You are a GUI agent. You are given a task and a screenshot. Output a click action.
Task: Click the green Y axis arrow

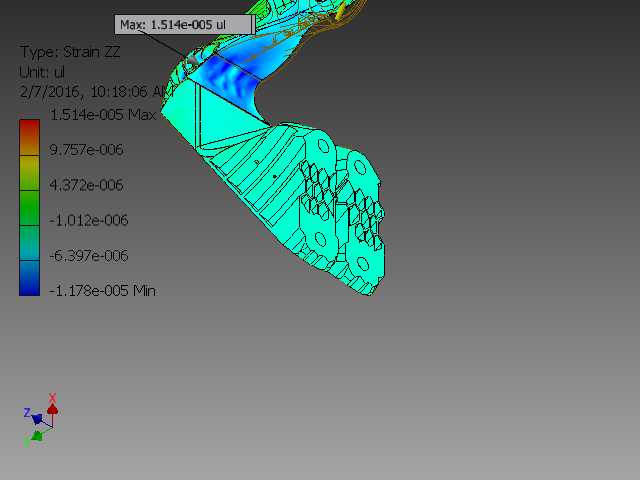coord(37,436)
